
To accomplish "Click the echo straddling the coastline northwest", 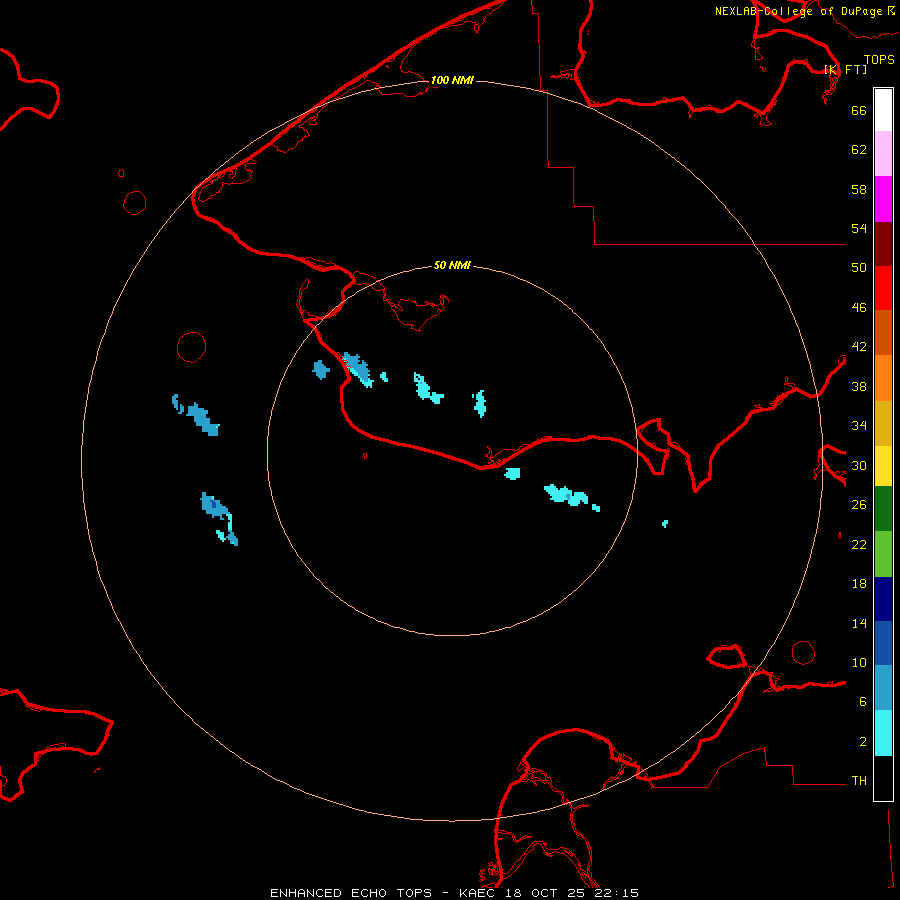I will [358, 370].
